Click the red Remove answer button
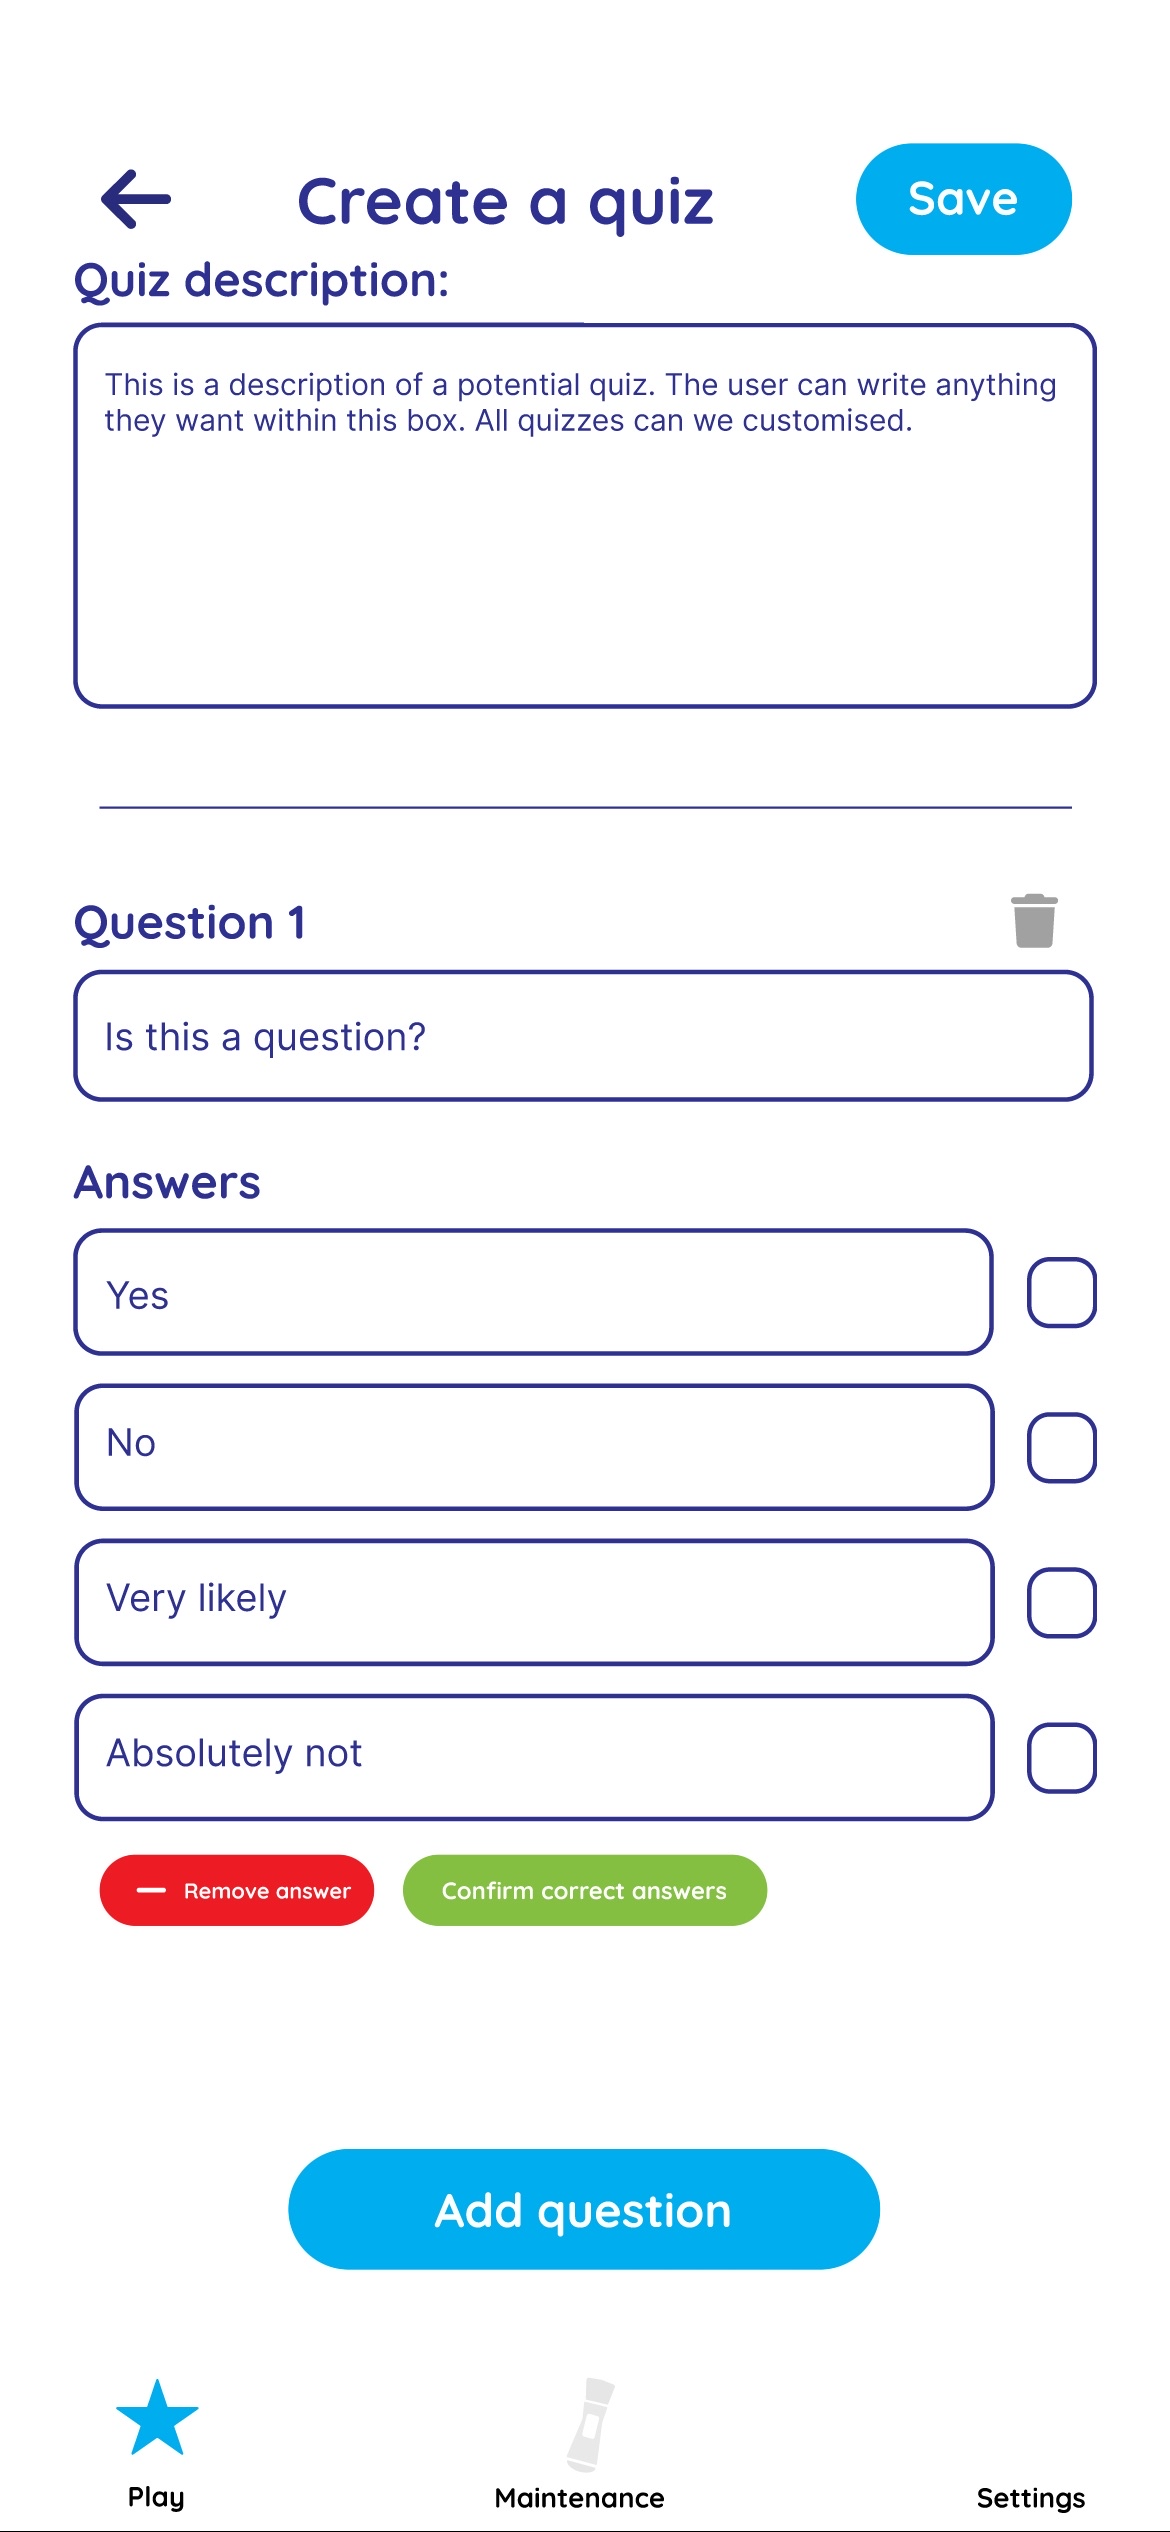This screenshot has height=2532, width=1170. point(237,1890)
